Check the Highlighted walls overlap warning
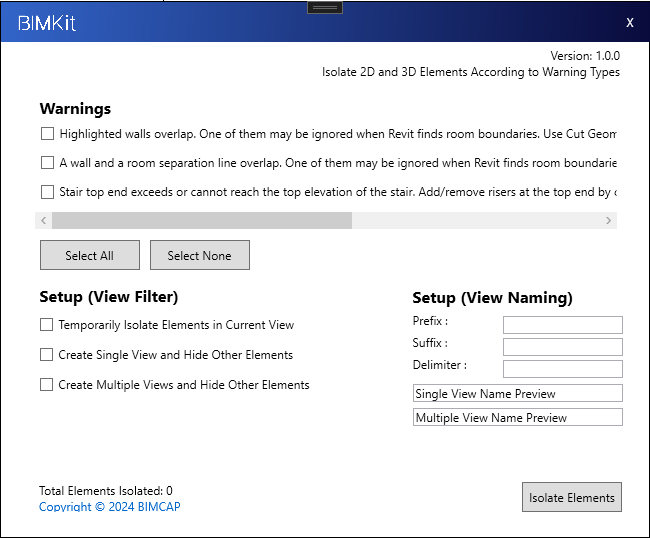This screenshot has width=650, height=538. tap(47, 134)
